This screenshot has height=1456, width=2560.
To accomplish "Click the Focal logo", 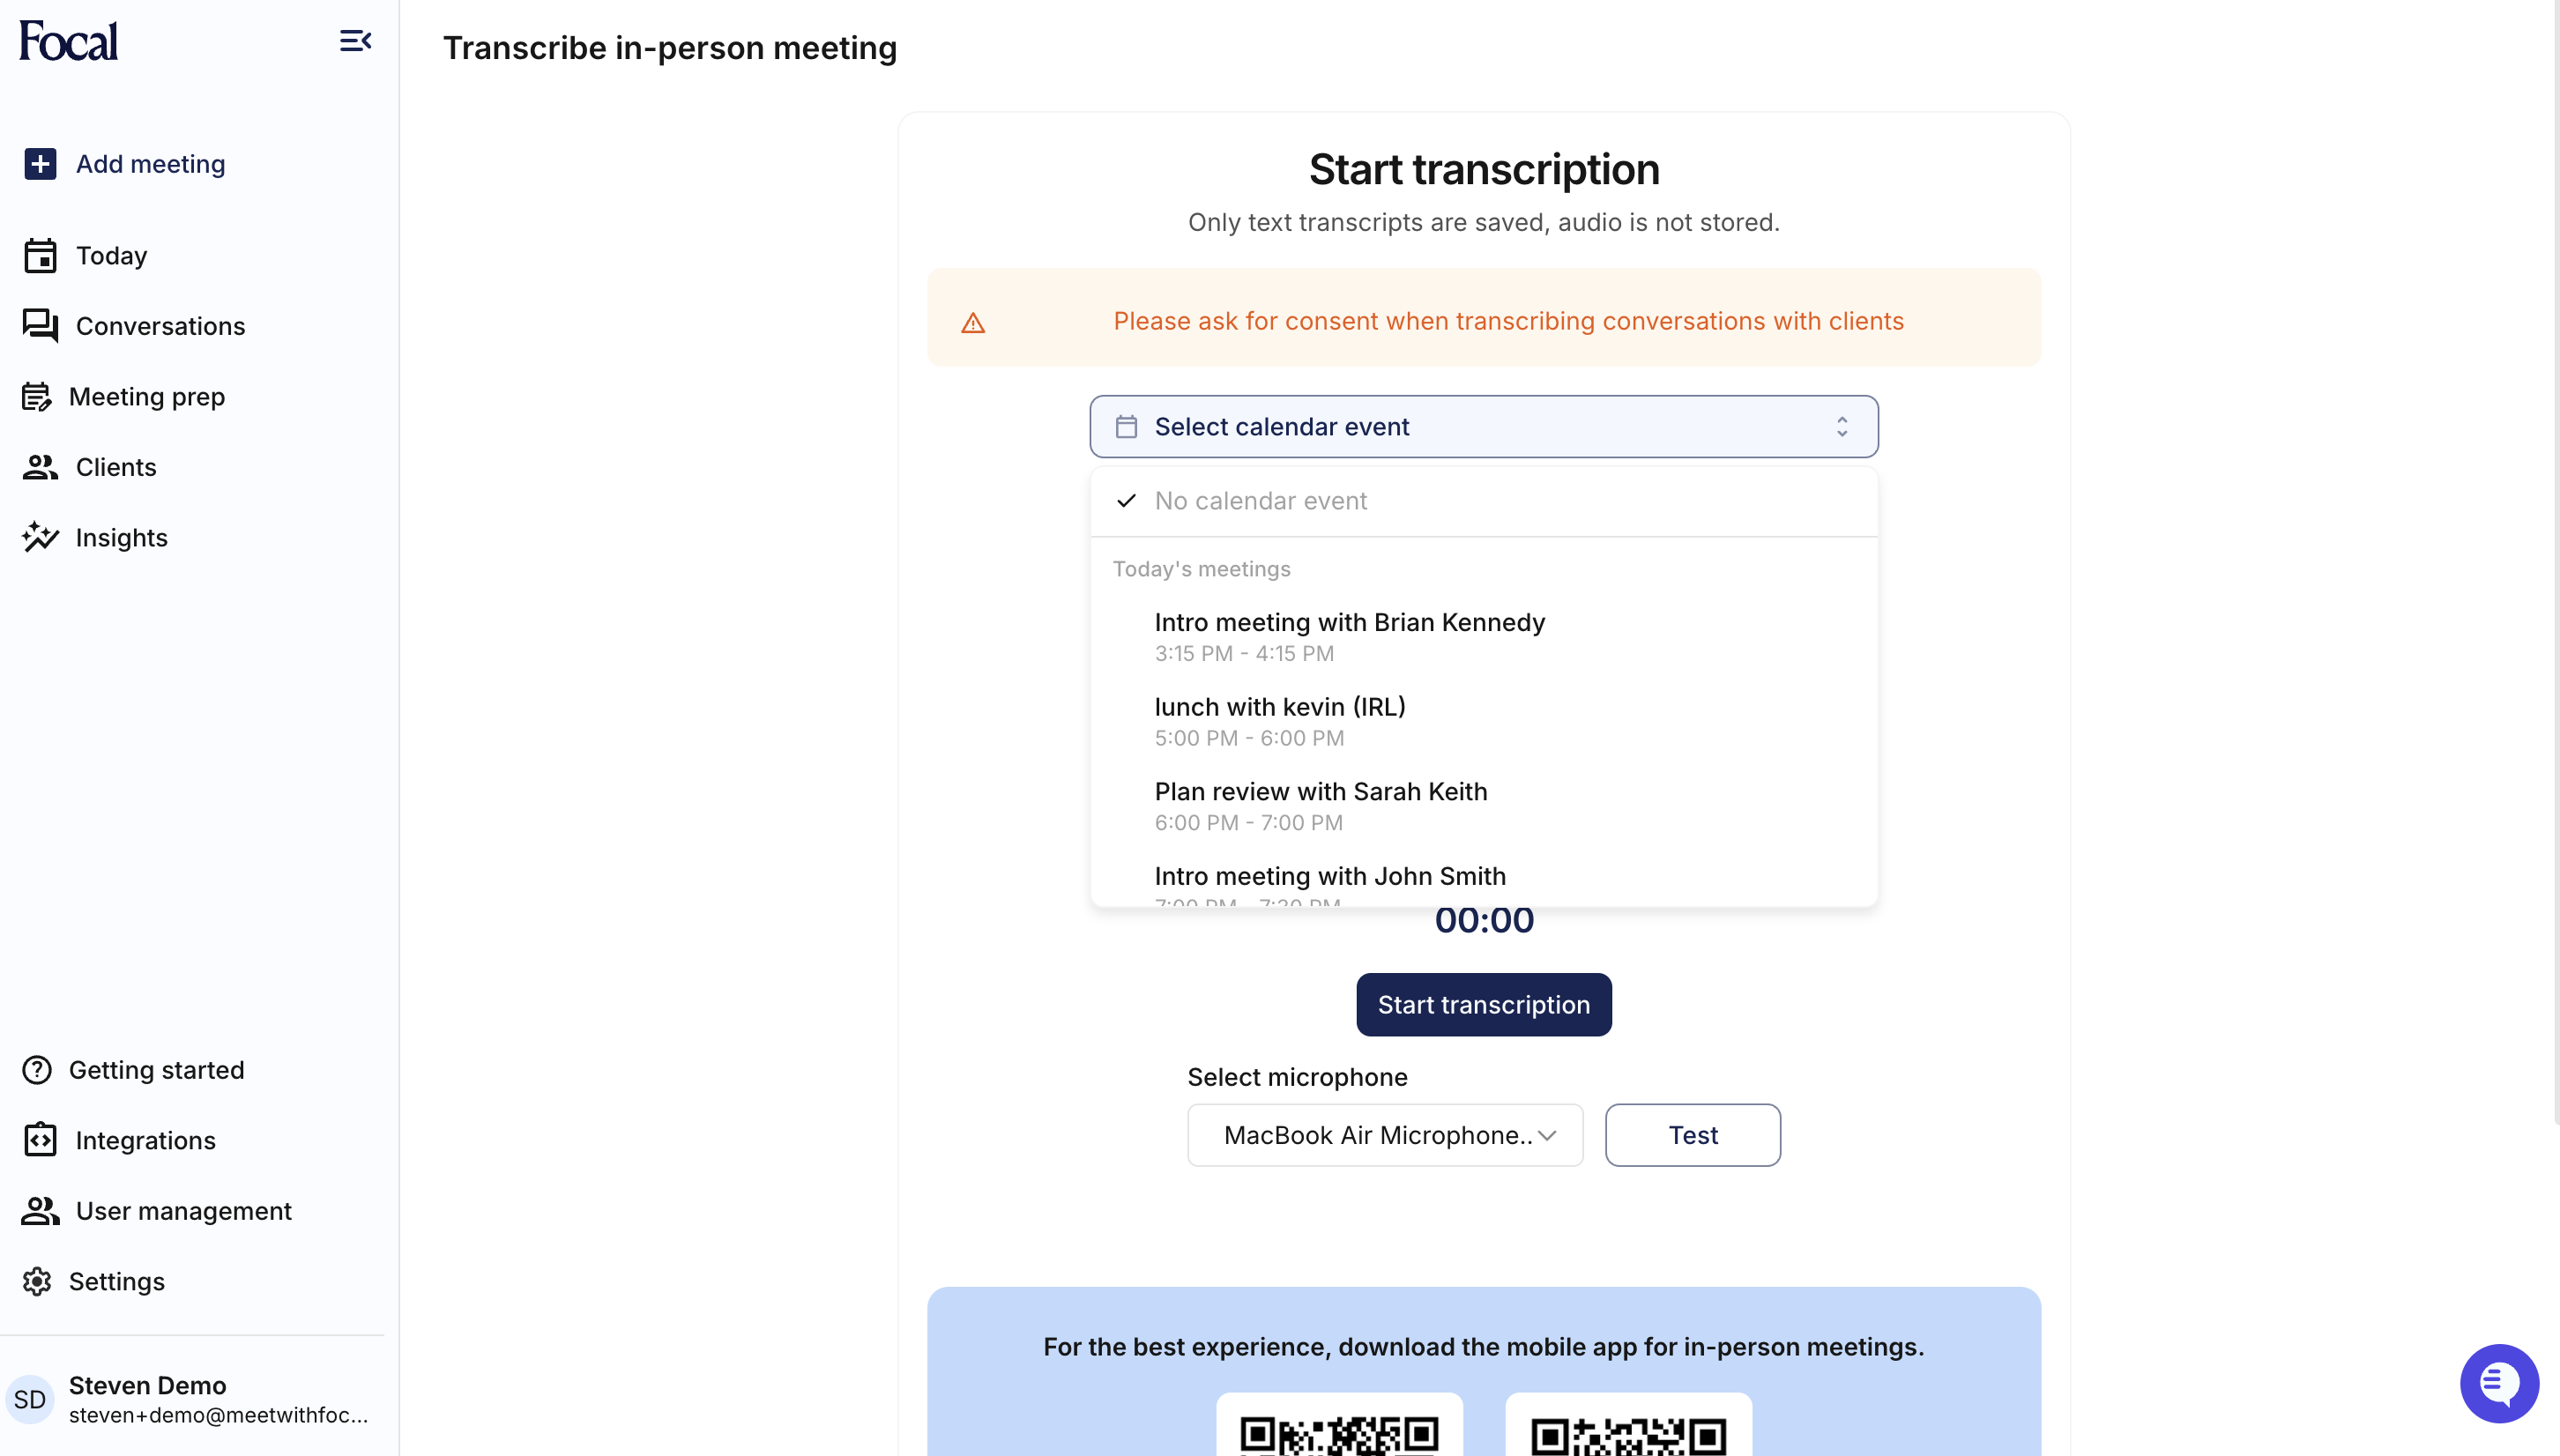I will (67, 40).
